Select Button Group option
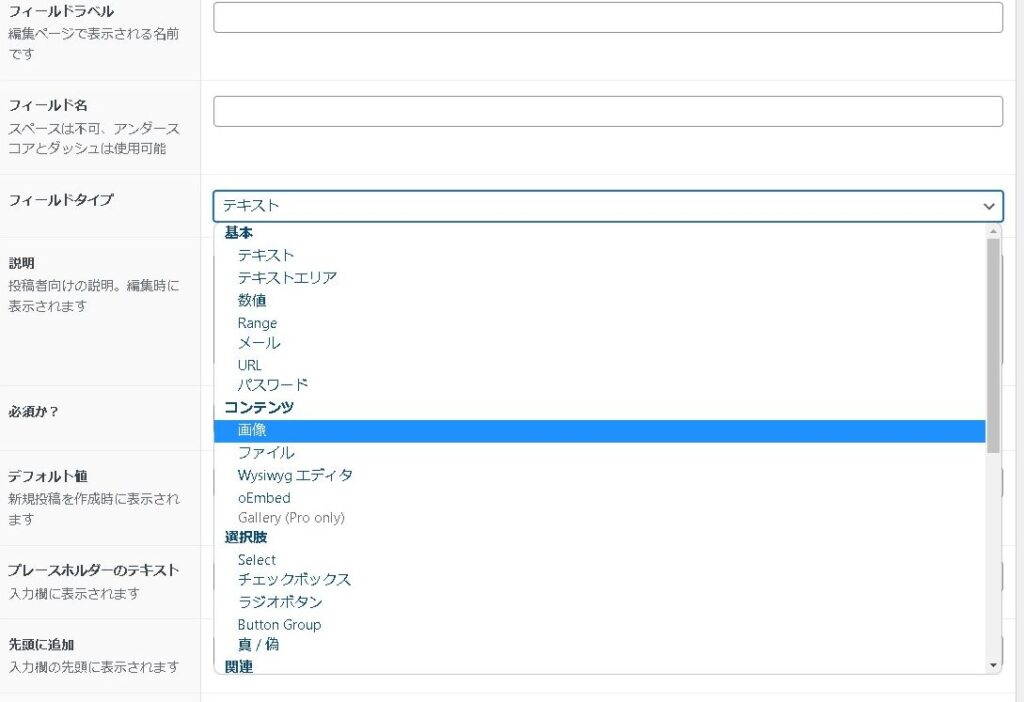The width and height of the screenshot is (1024, 702). pos(279,624)
